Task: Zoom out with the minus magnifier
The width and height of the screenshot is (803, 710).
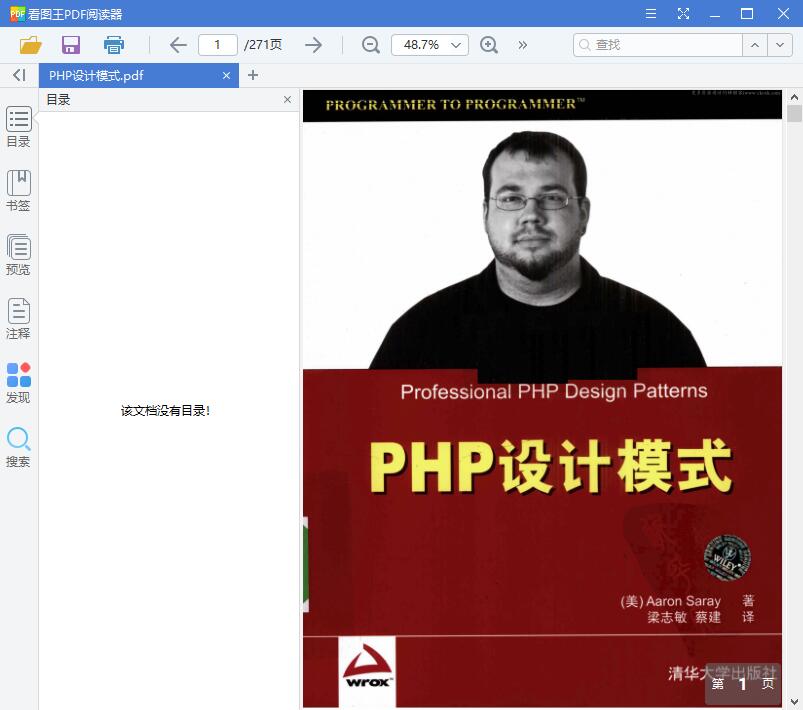Action: (370, 45)
